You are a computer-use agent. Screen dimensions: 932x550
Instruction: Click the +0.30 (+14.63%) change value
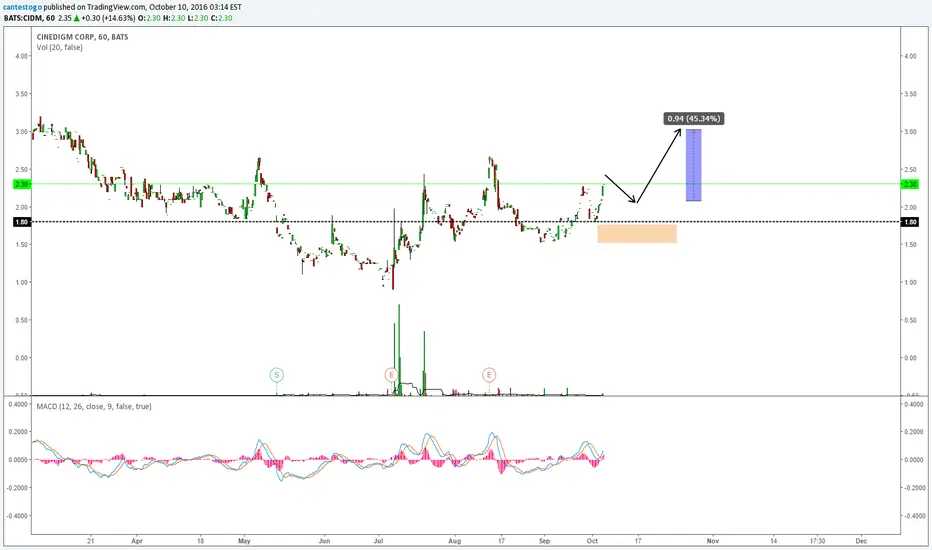tap(108, 18)
